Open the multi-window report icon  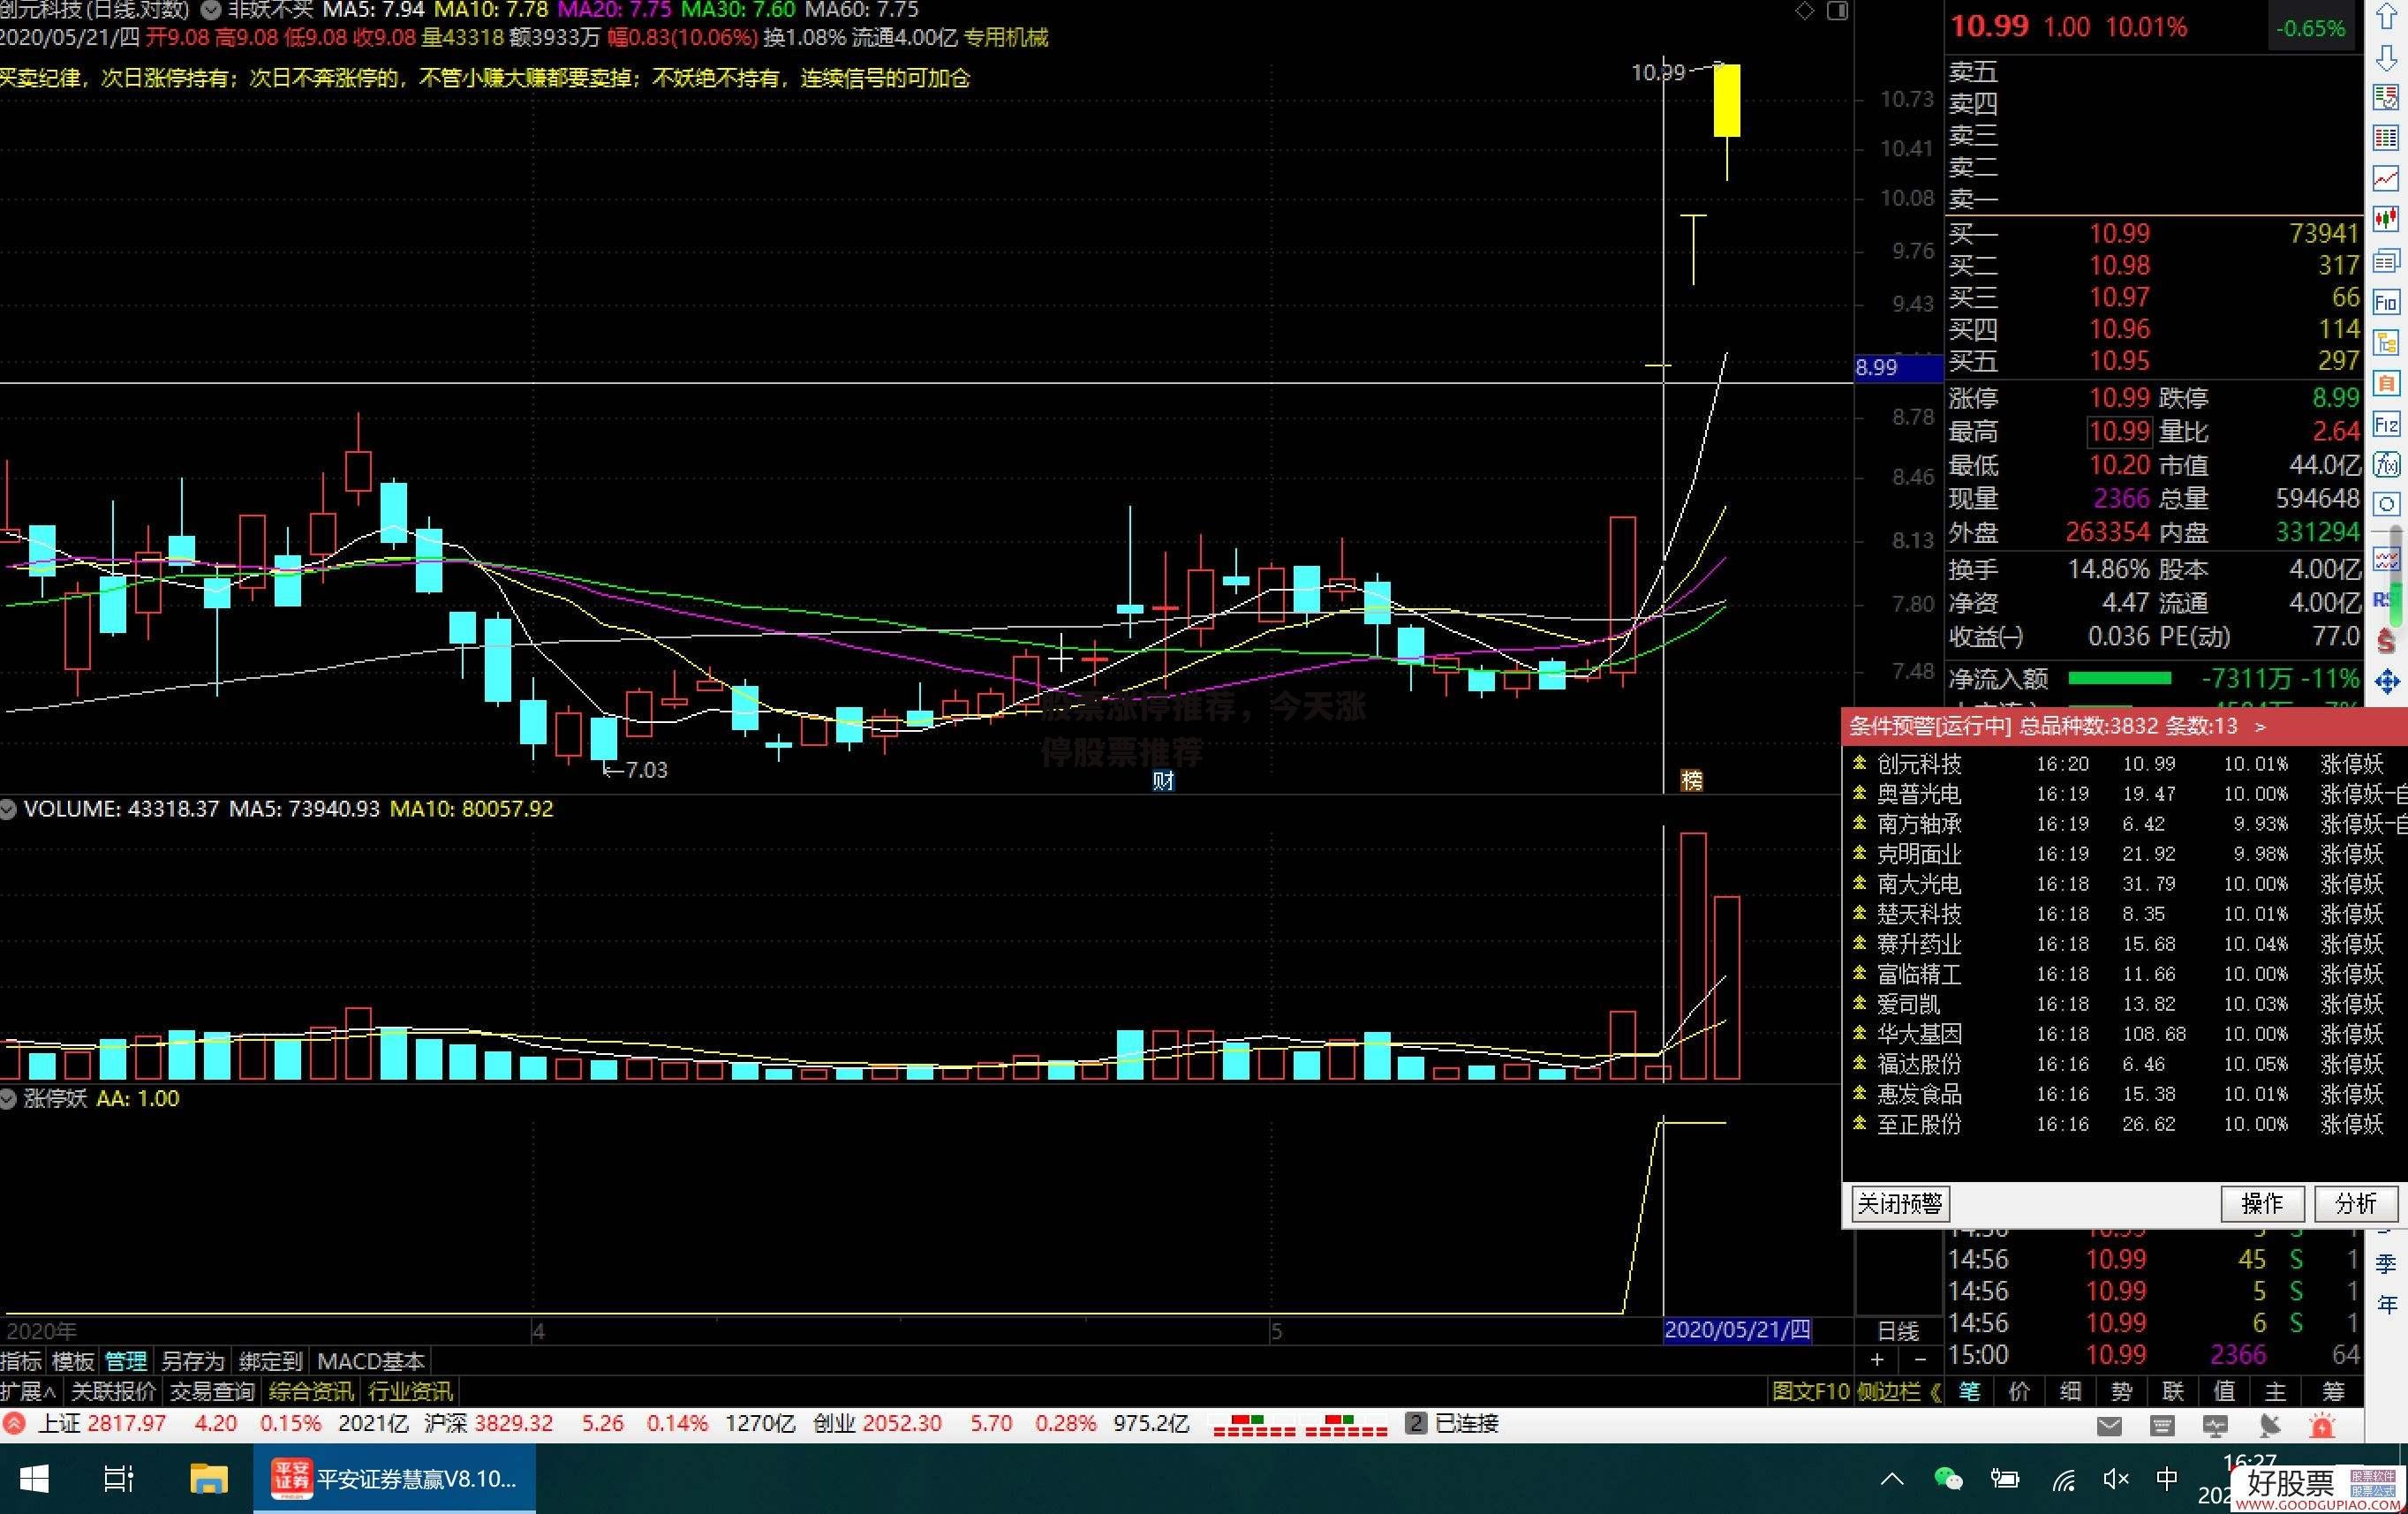coord(2386,261)
